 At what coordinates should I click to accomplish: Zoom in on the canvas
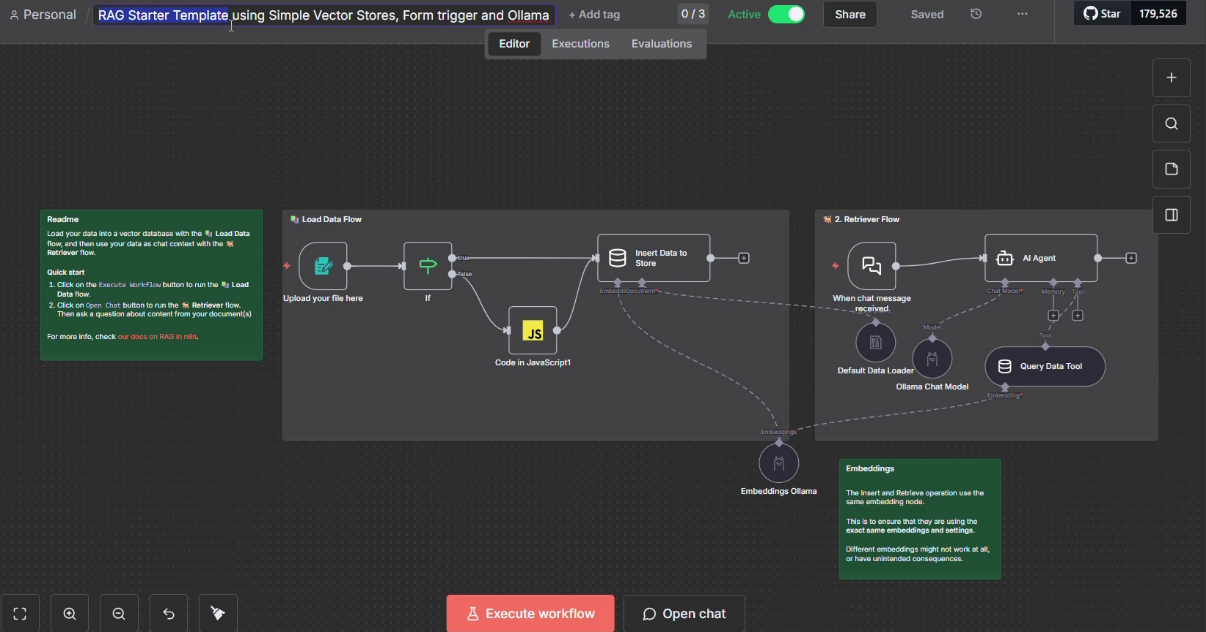point(70,614)
